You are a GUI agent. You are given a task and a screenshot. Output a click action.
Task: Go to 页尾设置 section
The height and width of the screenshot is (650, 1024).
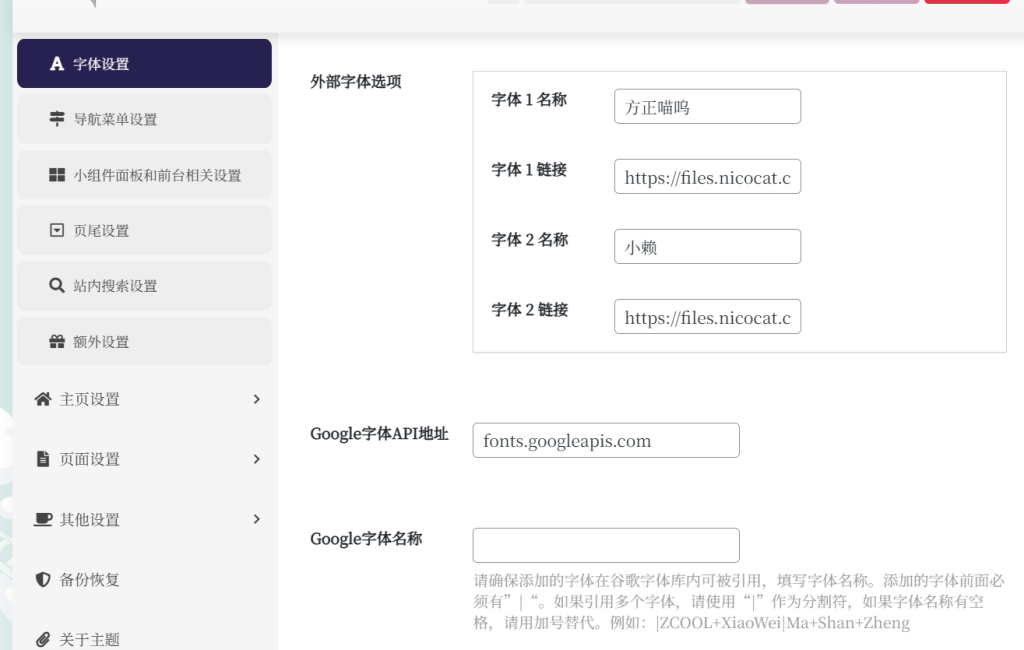144,230
